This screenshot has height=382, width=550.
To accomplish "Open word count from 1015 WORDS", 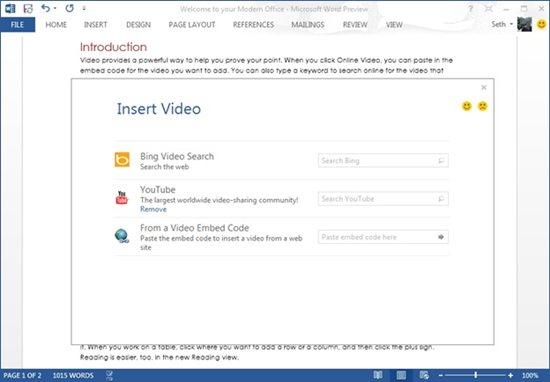I will [x=73, y=376].
